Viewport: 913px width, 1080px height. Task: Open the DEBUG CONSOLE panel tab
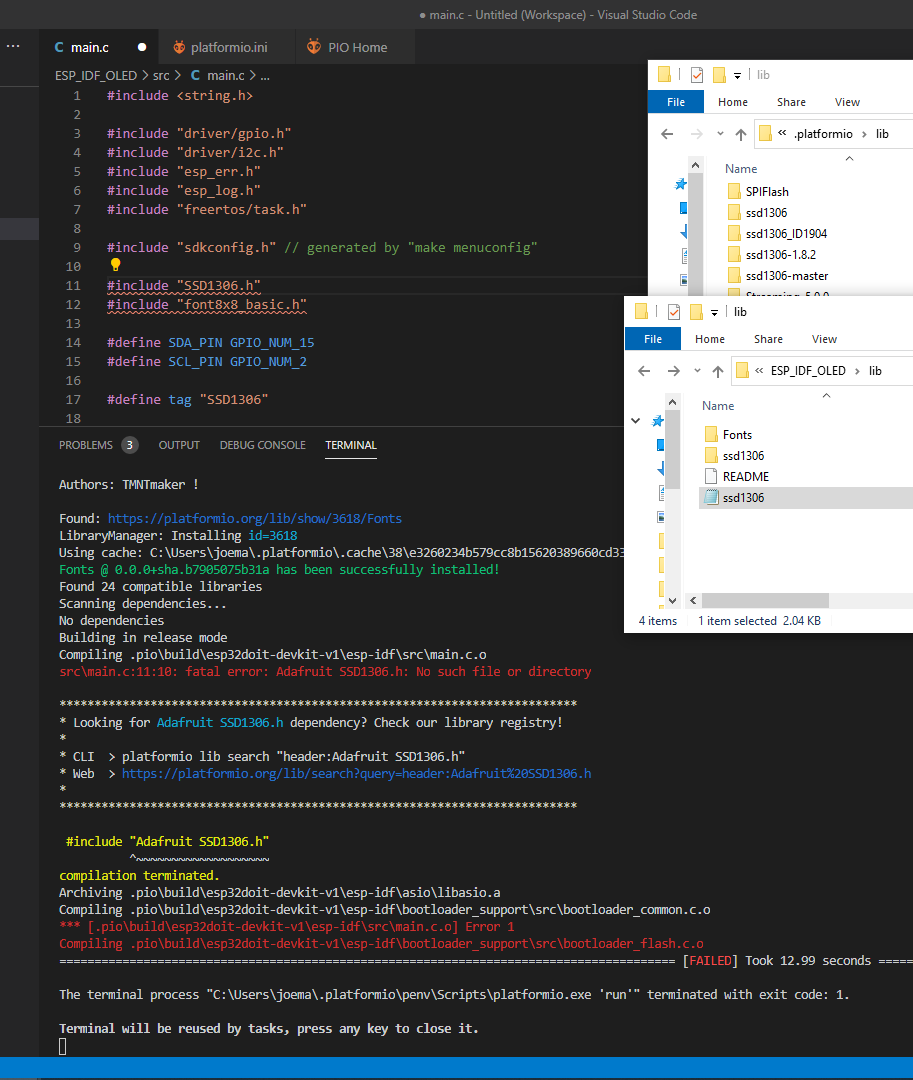pos(262,445)
